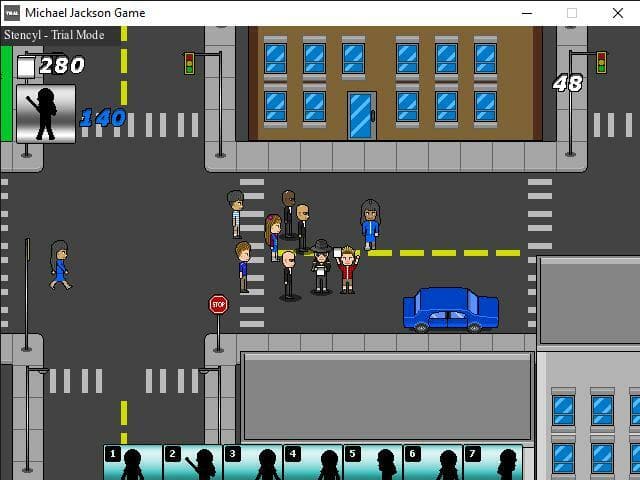Click the current dance move silhouette portrait
The height and width of the screenshot is (480, 640).
click(x=46, y=114)
